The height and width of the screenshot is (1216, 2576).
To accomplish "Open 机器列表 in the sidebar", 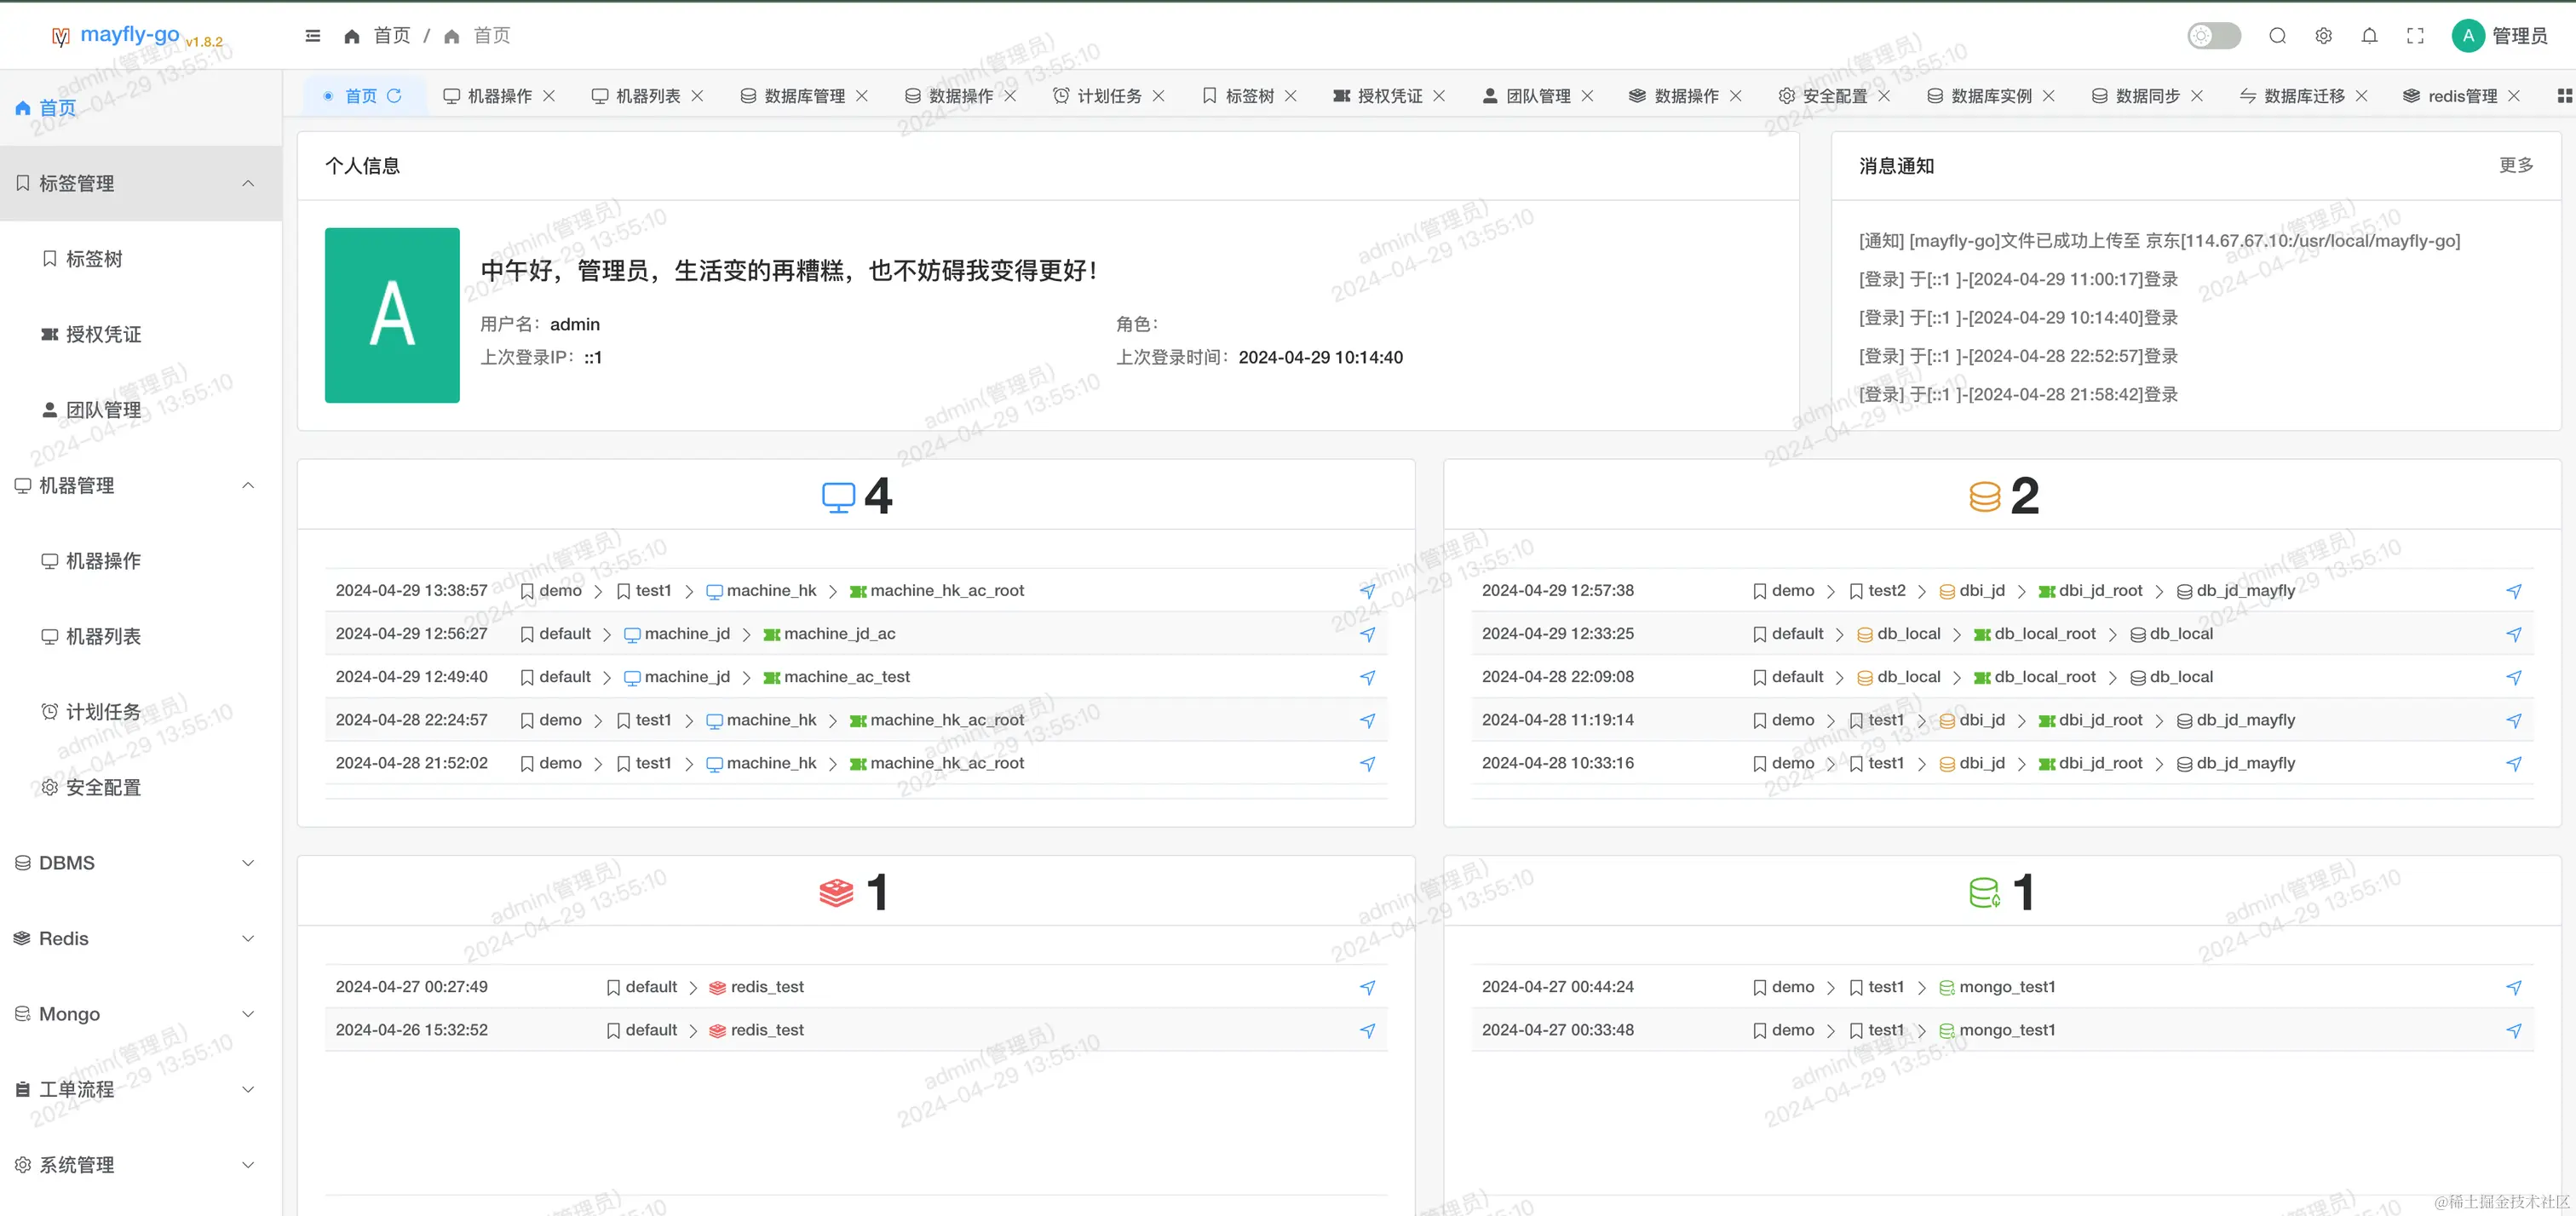I will [103, 636].
